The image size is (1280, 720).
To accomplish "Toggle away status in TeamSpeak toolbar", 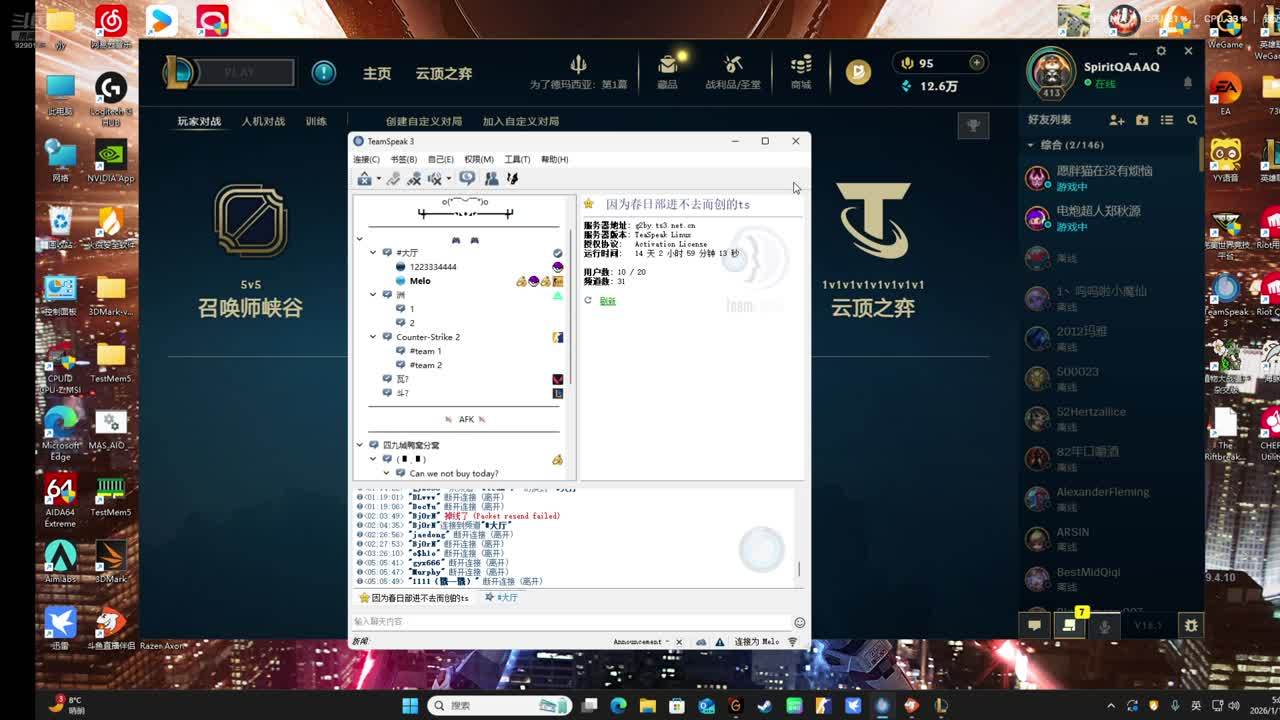I will click(365, 179).
